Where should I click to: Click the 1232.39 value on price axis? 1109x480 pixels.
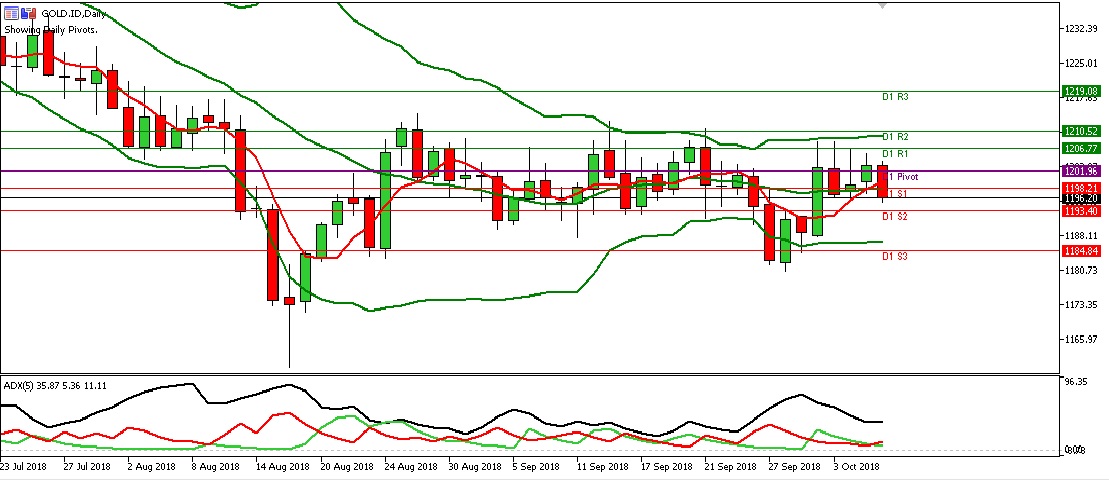1081,29
